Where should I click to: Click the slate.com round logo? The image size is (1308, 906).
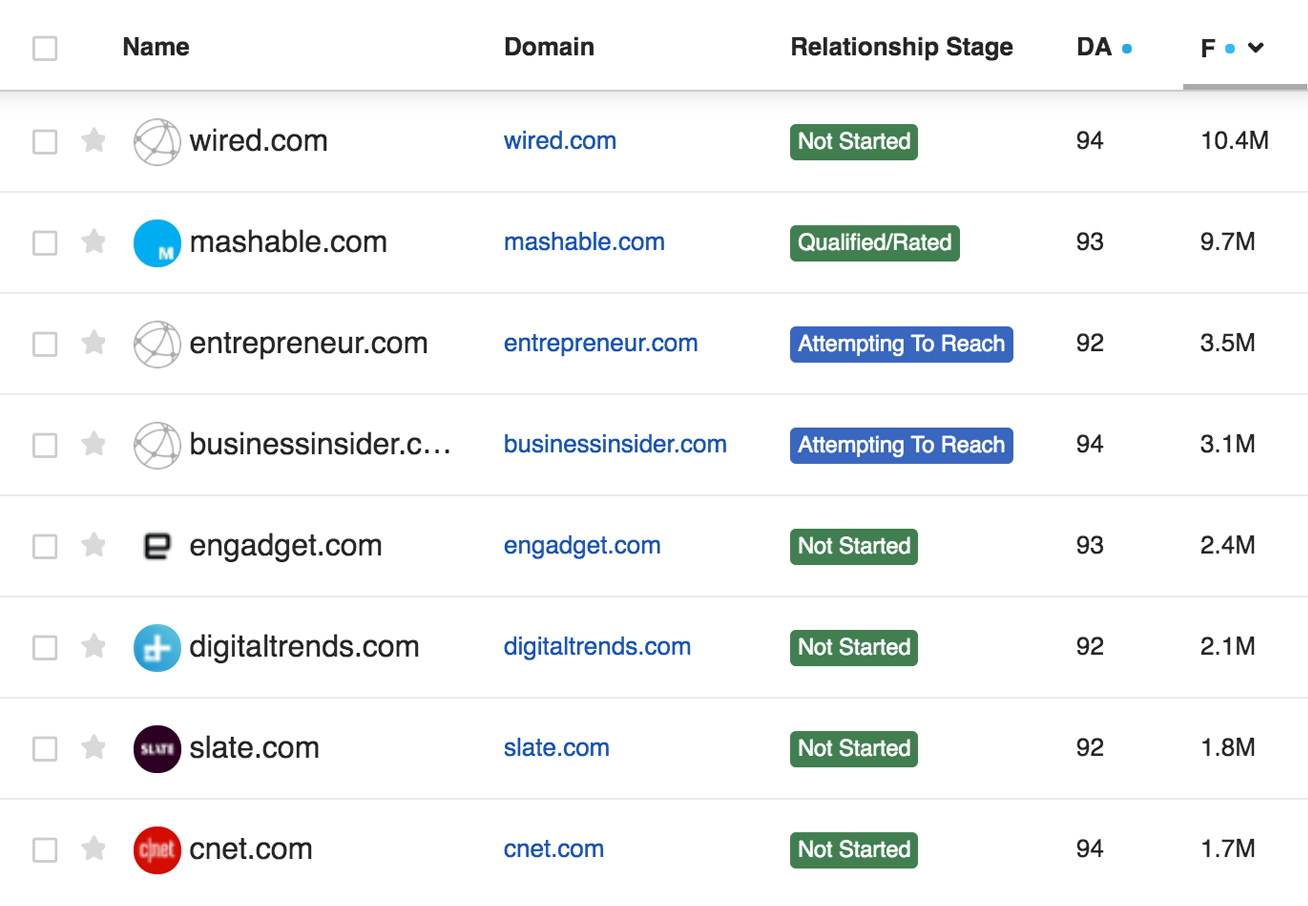[157, 748]
